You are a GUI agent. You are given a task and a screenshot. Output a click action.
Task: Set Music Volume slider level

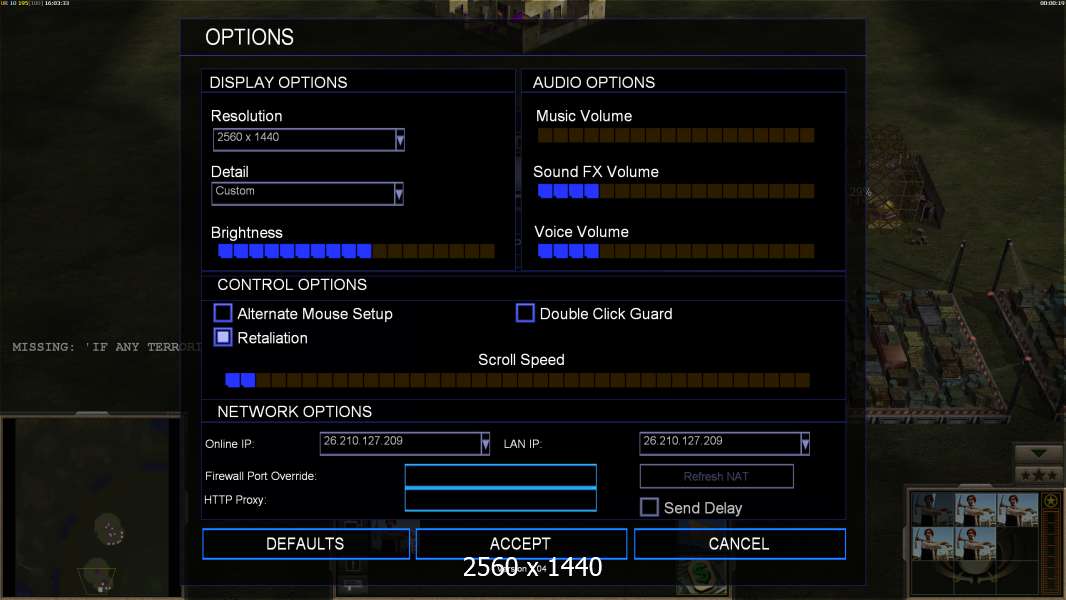click(676, 135)
